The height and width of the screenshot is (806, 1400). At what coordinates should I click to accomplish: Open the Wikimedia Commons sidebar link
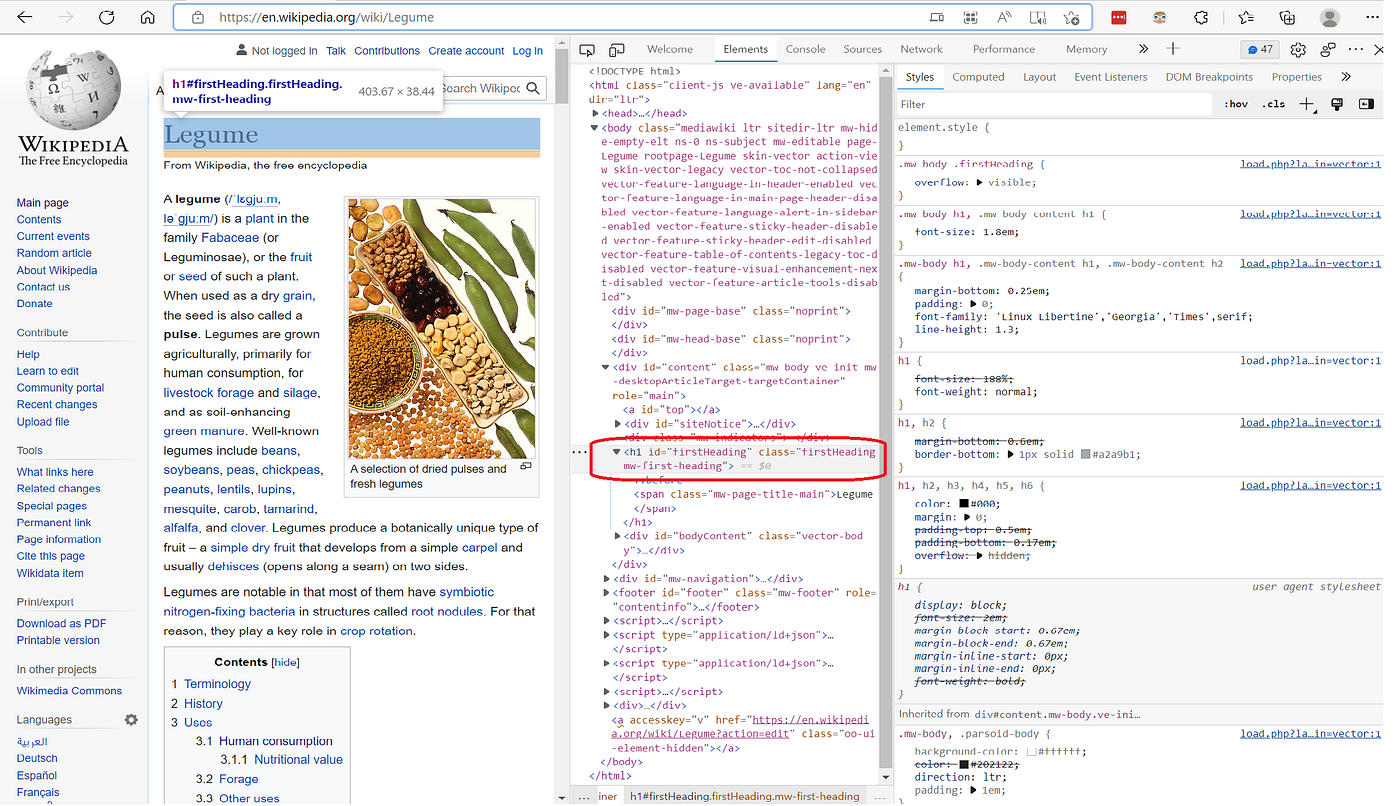coord(69,691)
